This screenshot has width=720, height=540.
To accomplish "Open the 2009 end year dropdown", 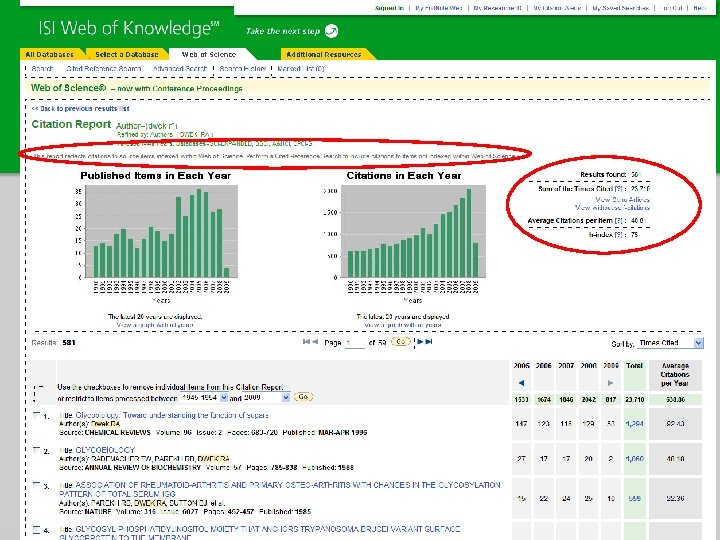I will (x=266, y=398).
